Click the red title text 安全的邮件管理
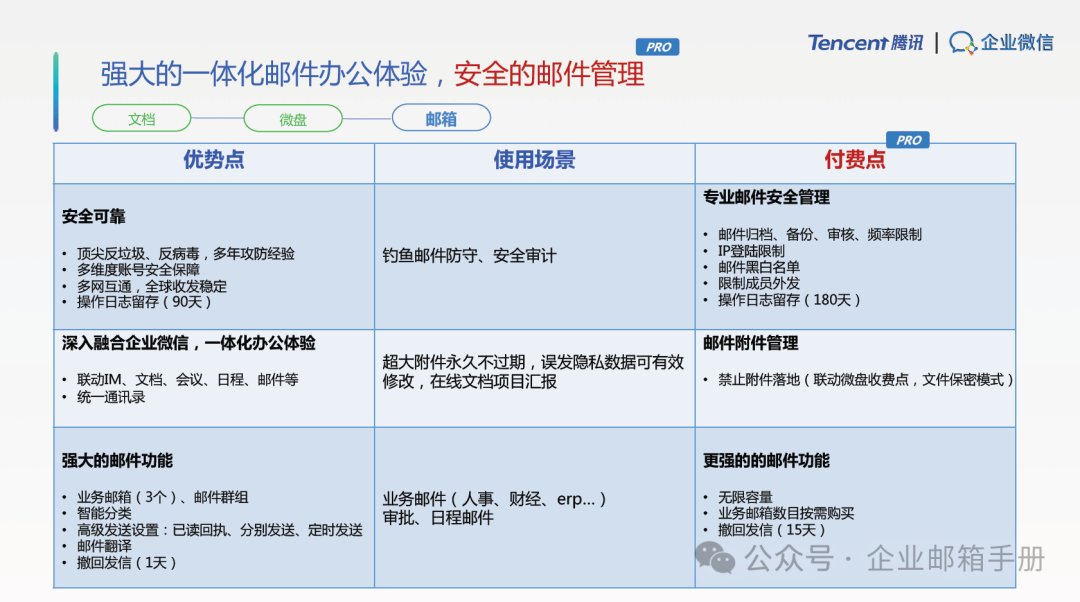The width and height of the screenshot is (1080, 602). coord(549,74)
